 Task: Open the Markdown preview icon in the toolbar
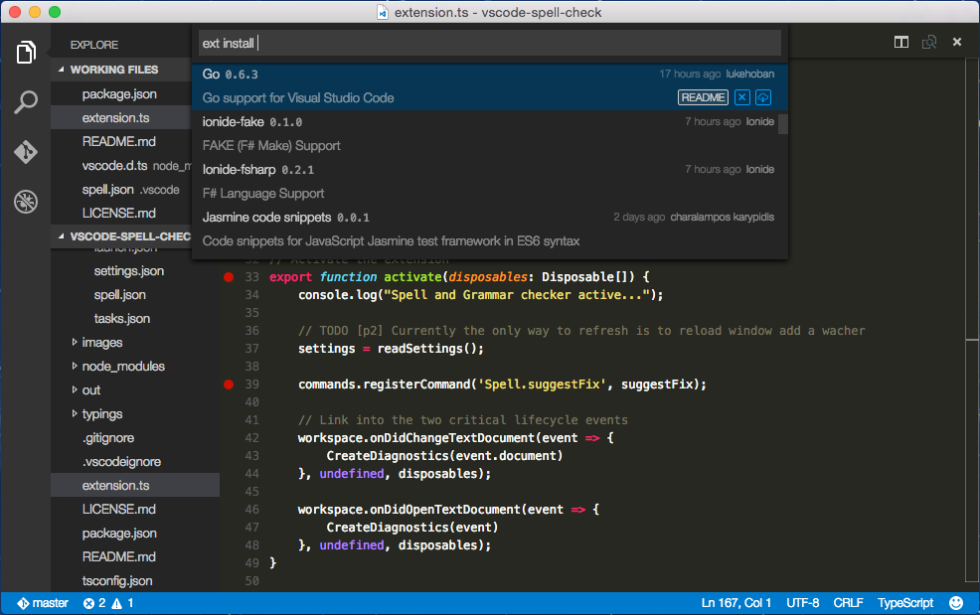(929, 42)
